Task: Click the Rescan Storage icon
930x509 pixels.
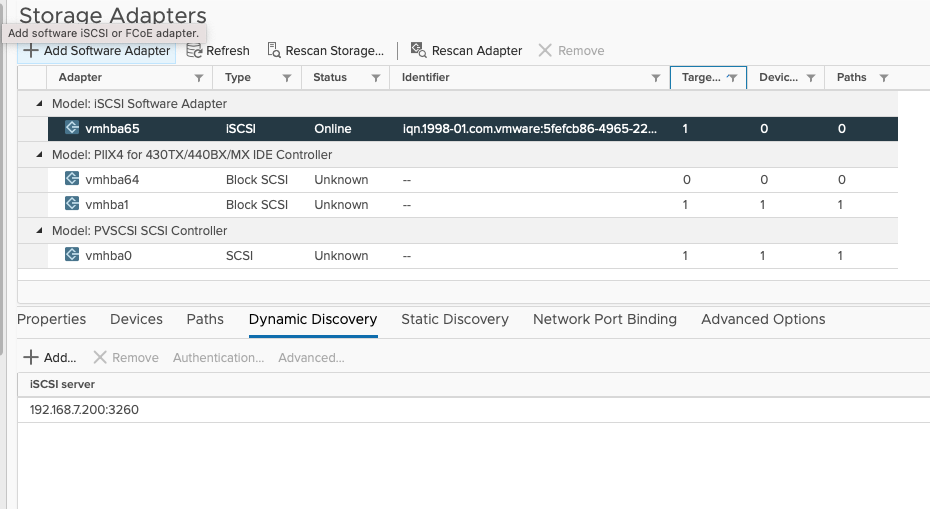Action: click(273, 50)
